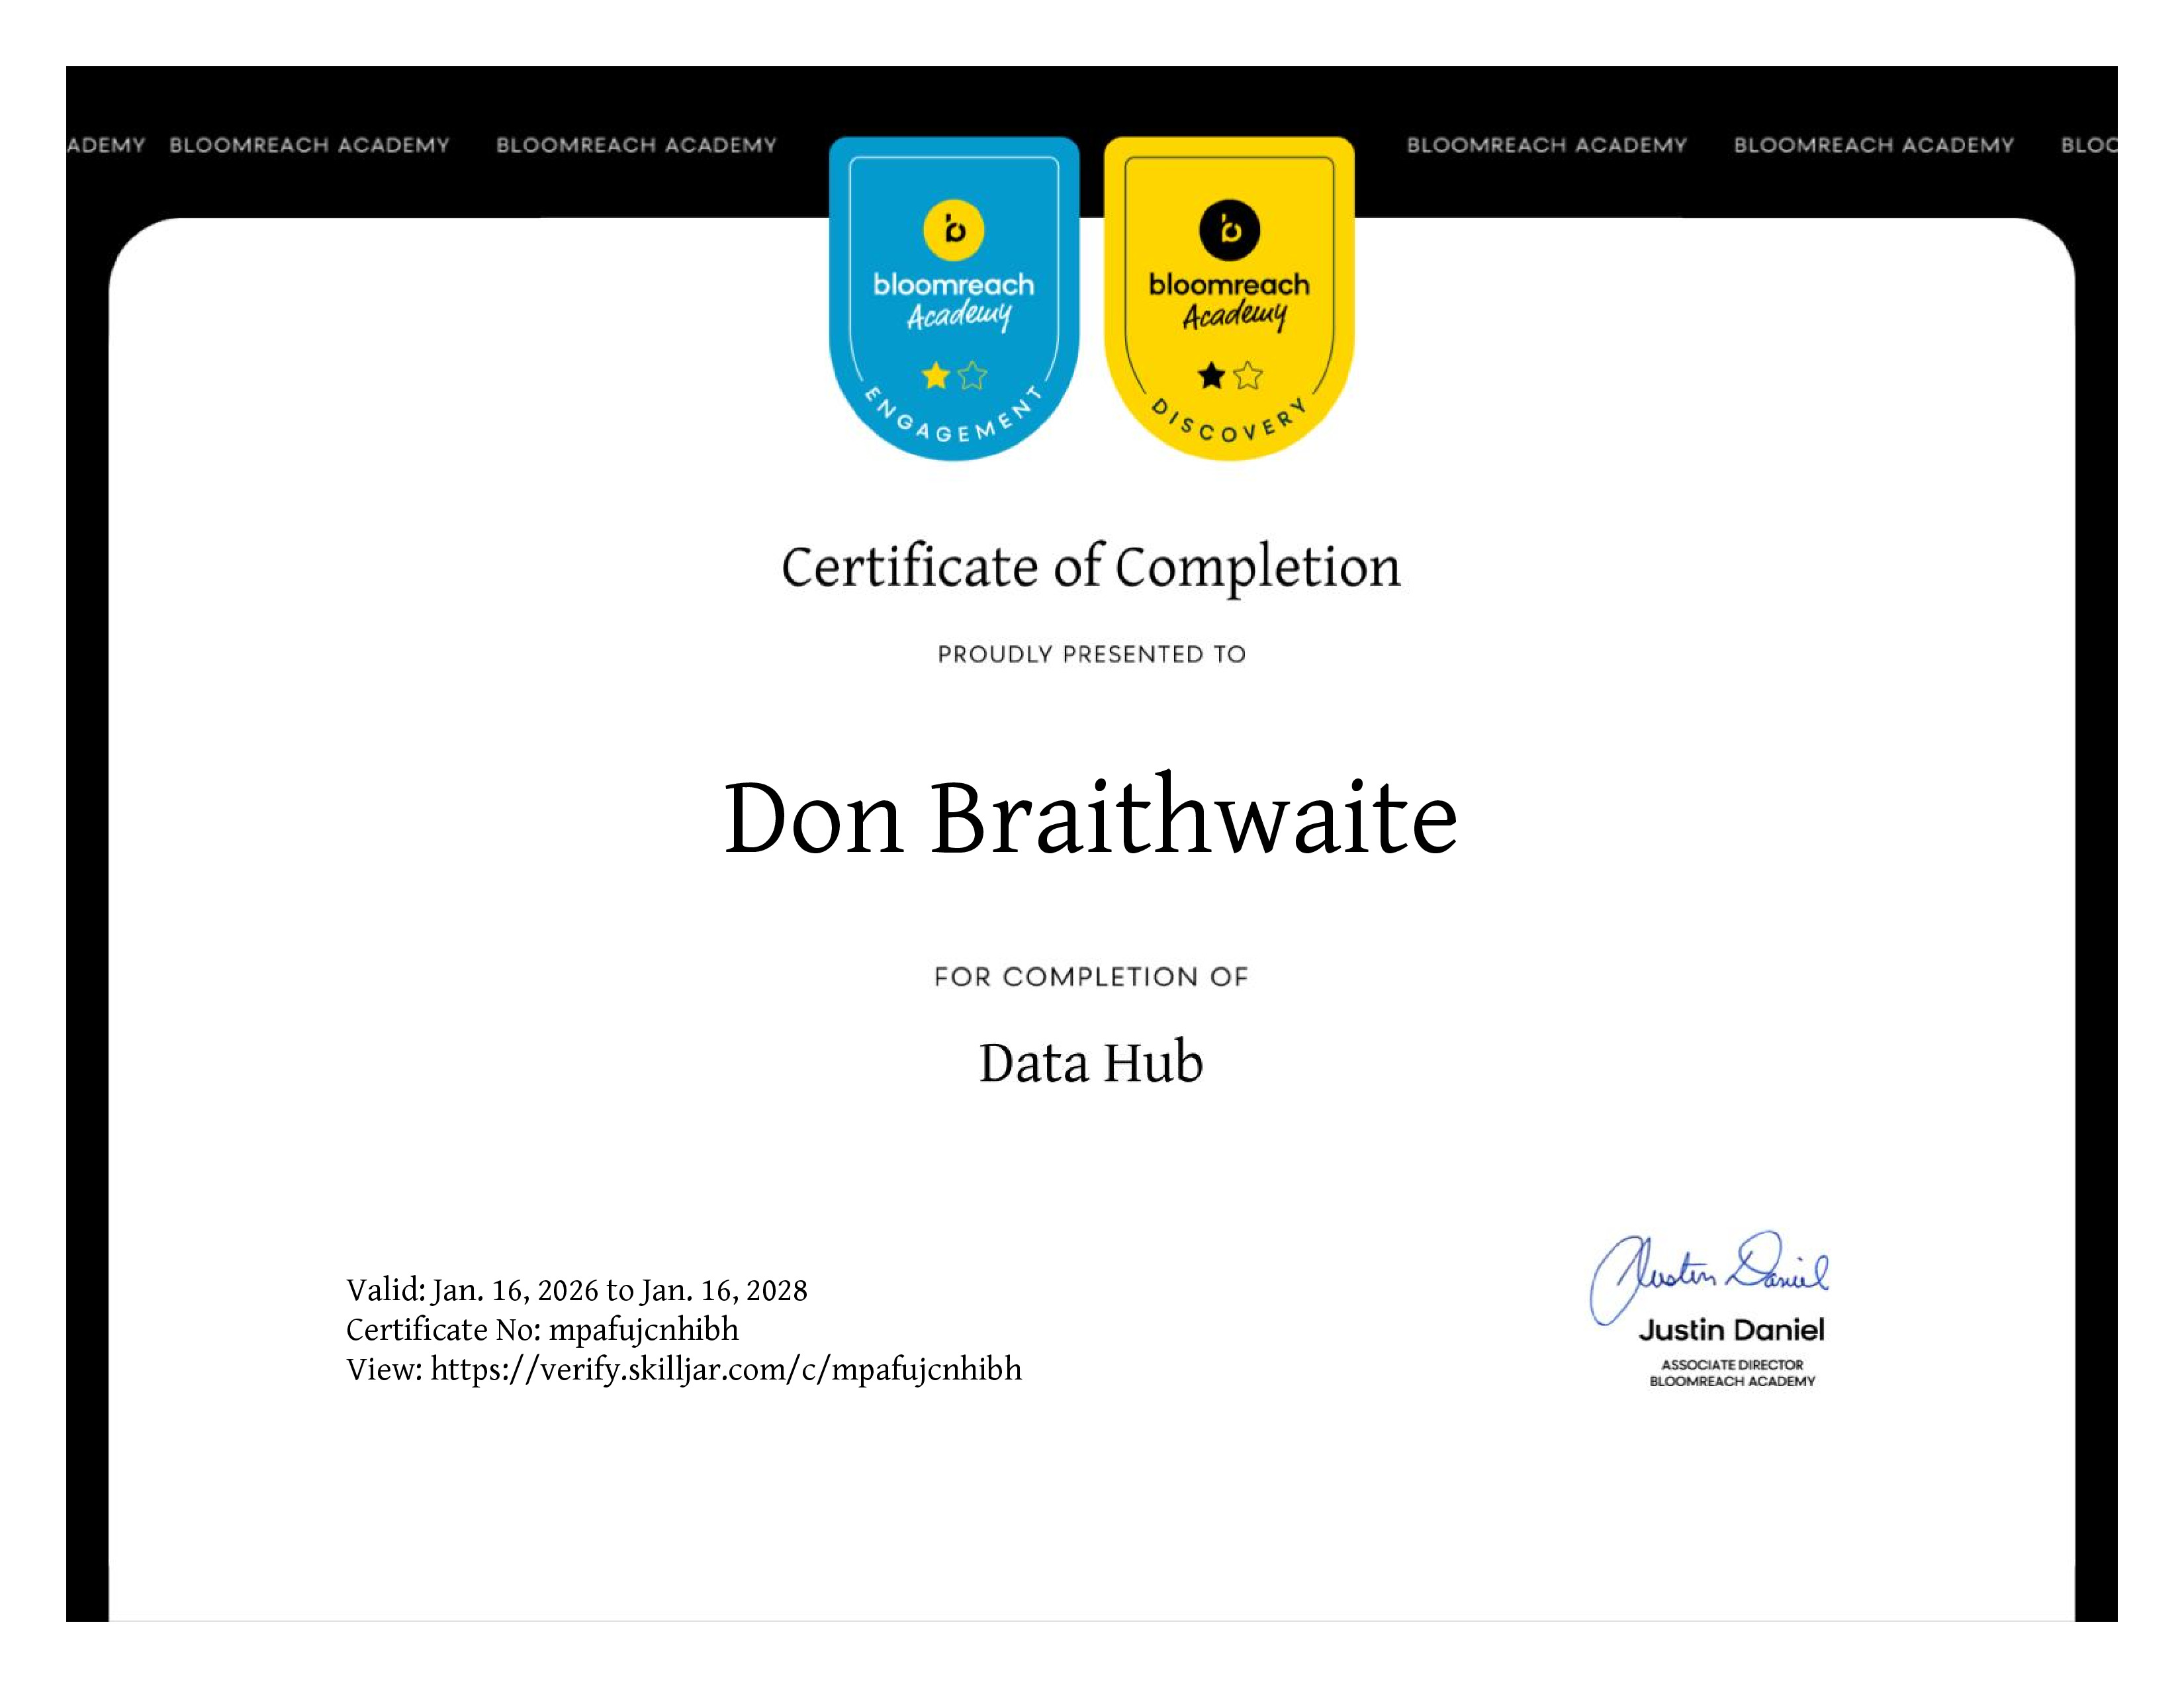The image size is (2184, 1688).
Task: Click the "Certificate No: mpafujcnhibh" line
Action: pos(542,1330)
